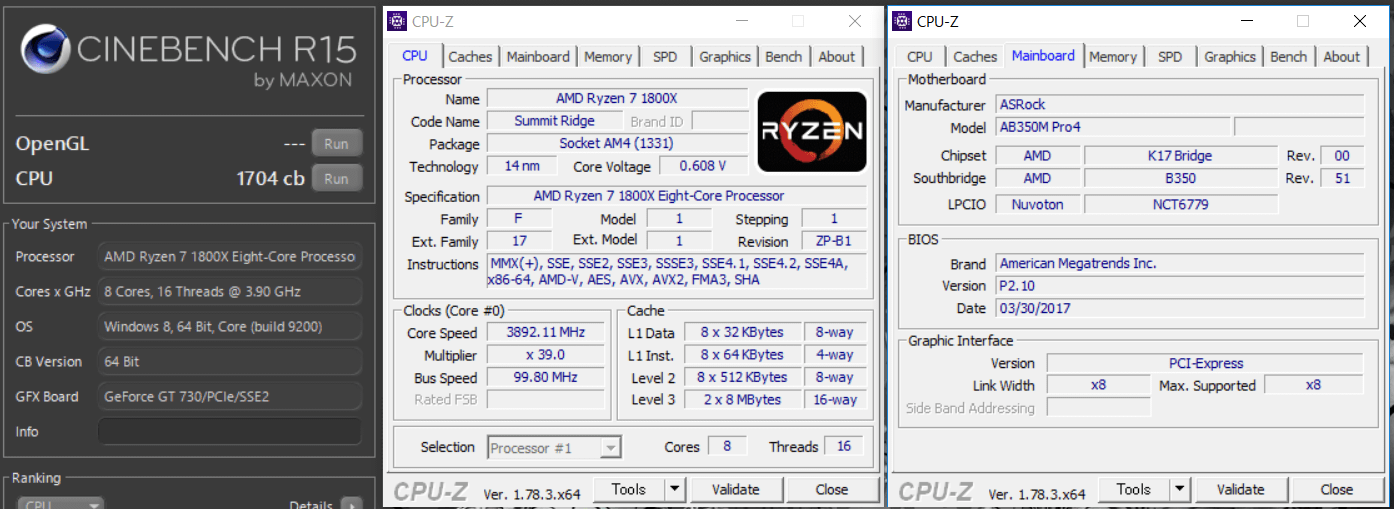Click Validate in left CPU-Z window
The image size is (1394, 509).
click(x=735, y=489)
